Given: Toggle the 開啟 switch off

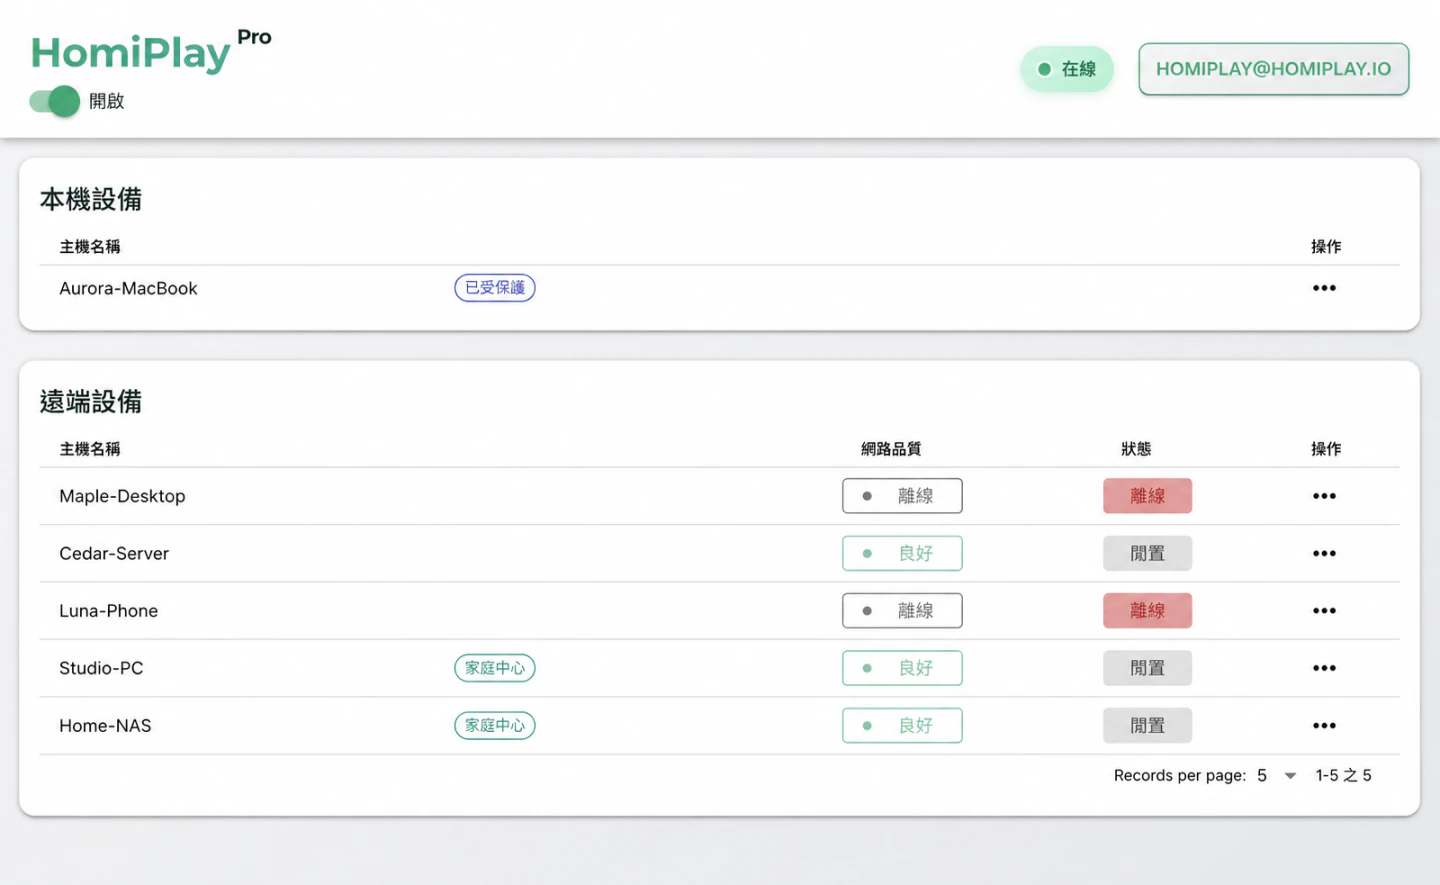Looking at the screenshot, I should tap(54, 101).
